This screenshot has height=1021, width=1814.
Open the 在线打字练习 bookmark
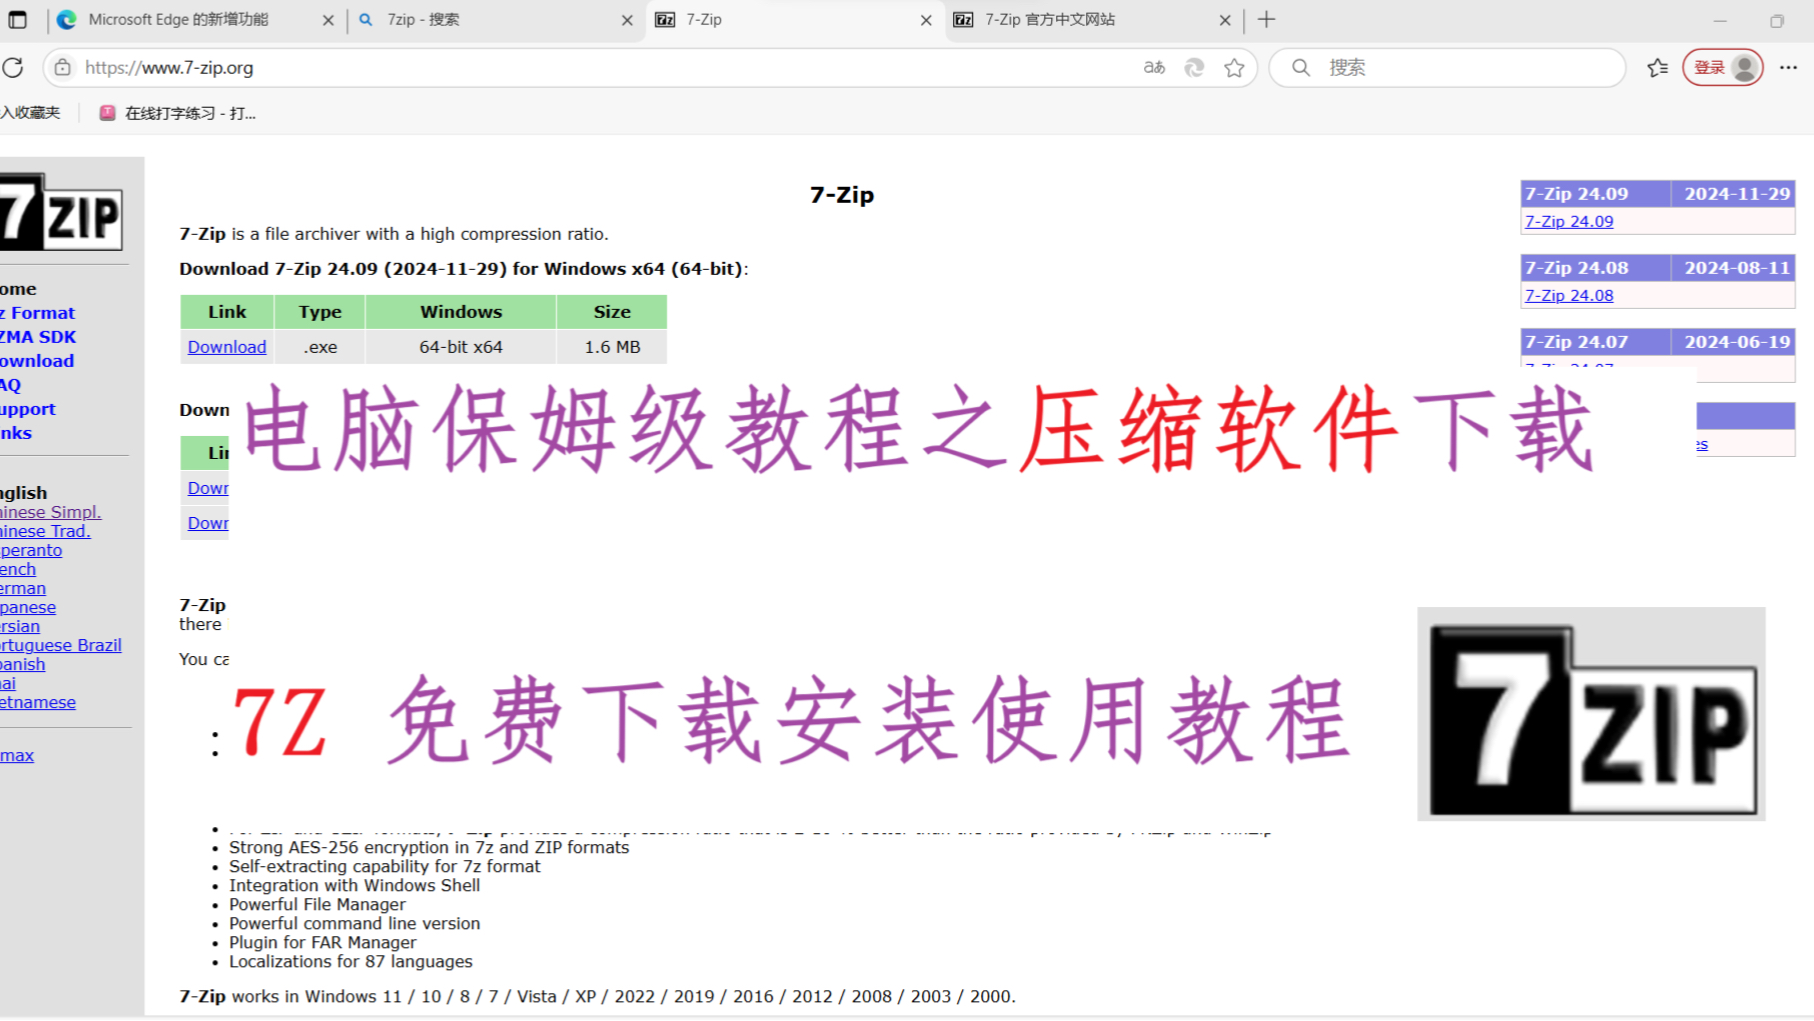click(x=178, y=113)
